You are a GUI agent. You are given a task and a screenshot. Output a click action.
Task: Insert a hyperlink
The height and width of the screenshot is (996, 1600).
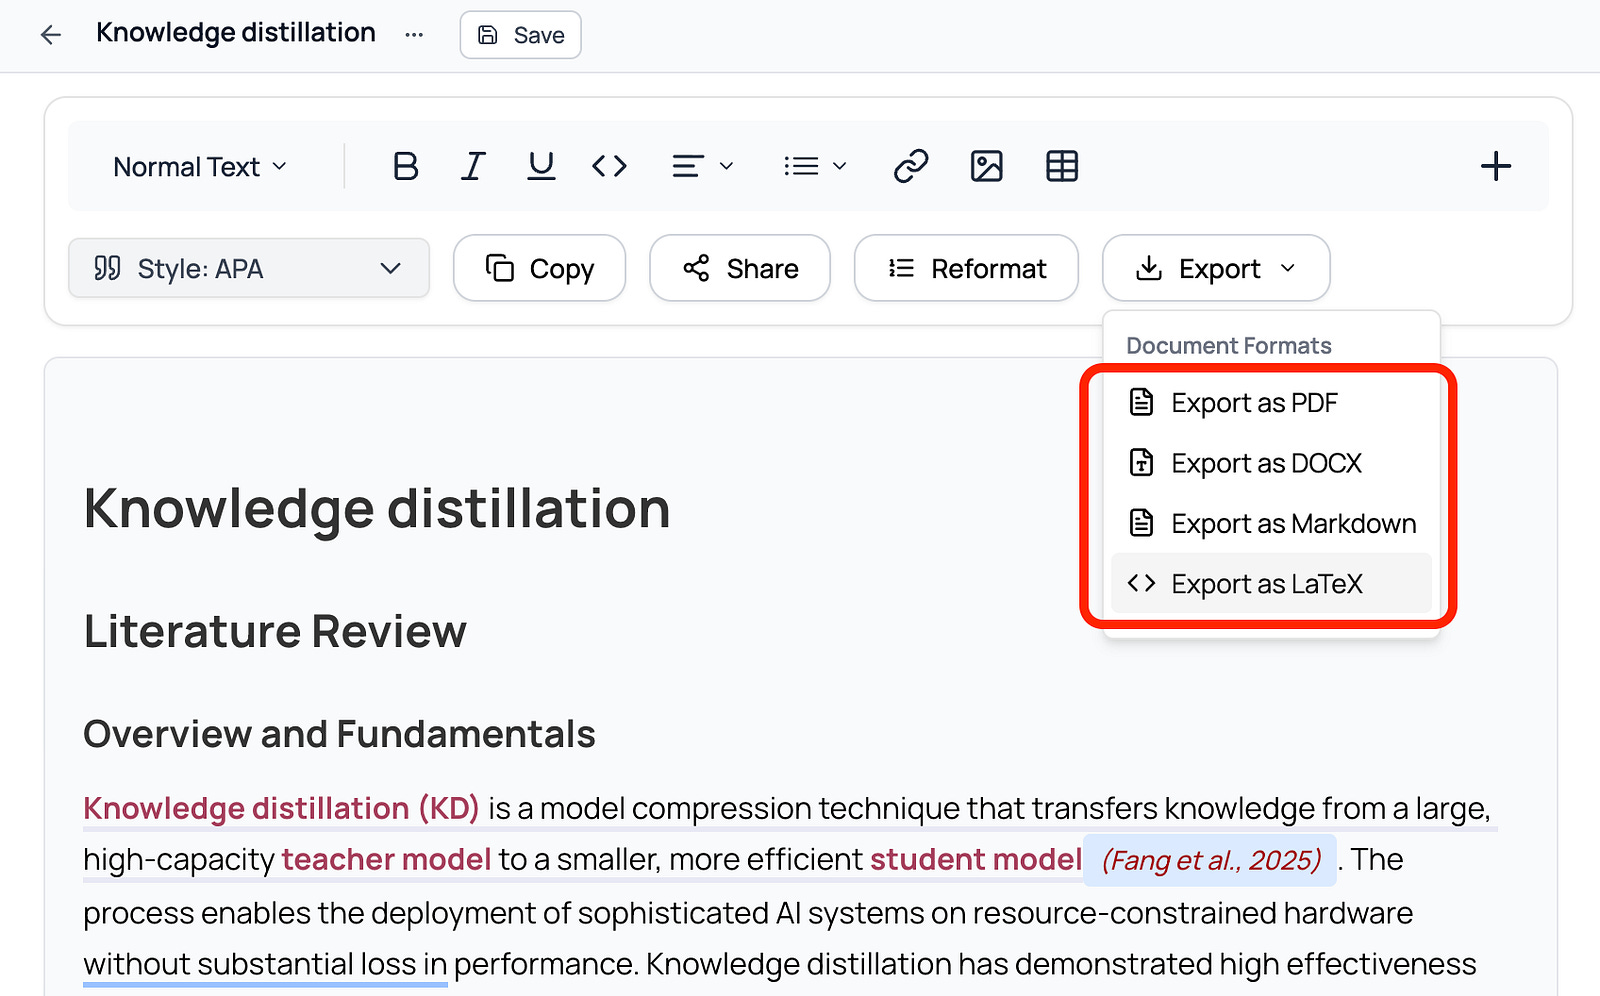911,166
